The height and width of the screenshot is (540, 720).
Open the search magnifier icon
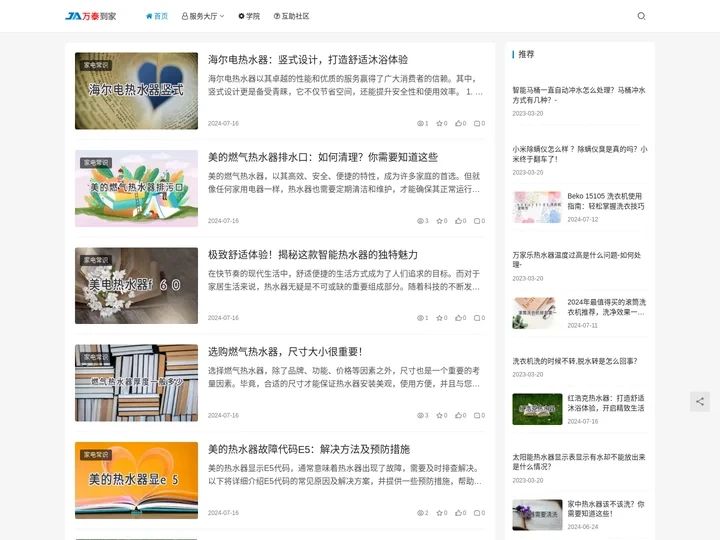point(641,16)
